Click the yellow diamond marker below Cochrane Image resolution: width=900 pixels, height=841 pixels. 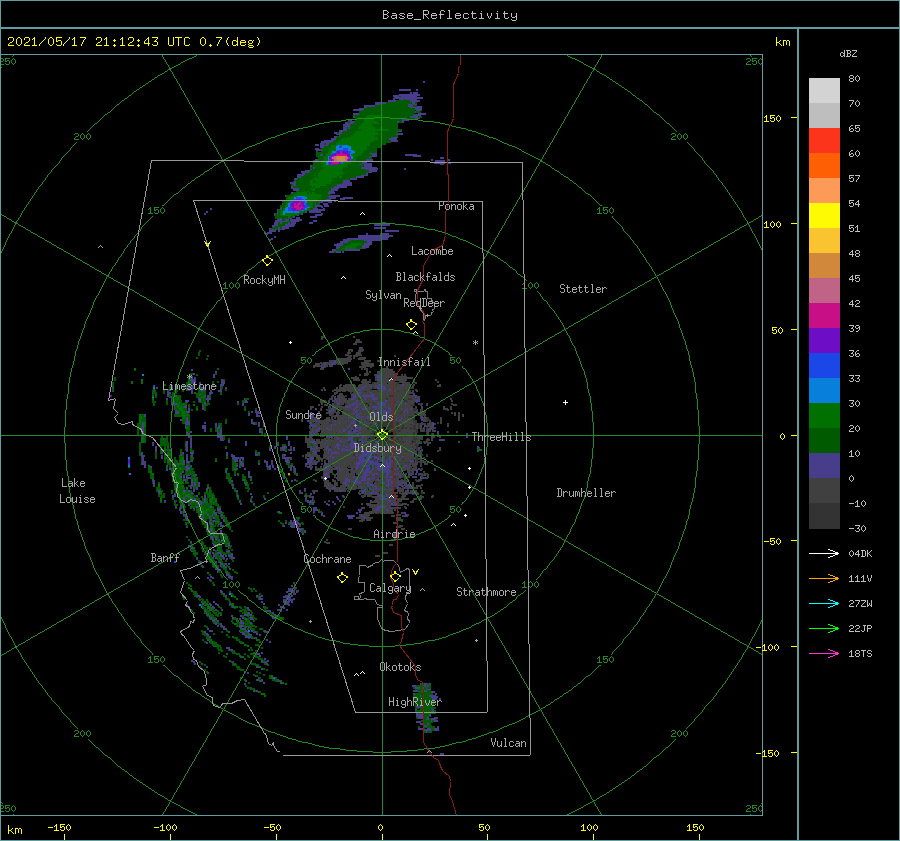(x=342, y=578)
